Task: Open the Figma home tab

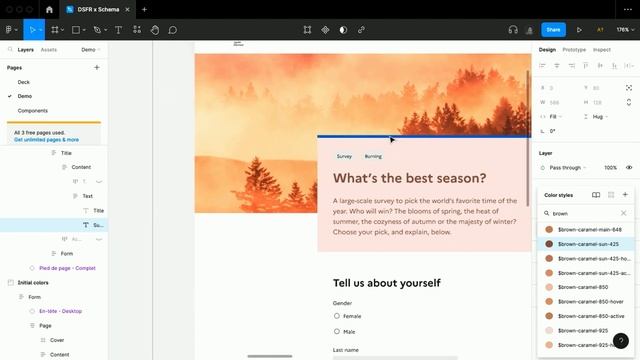Action: tap(49, 9)
